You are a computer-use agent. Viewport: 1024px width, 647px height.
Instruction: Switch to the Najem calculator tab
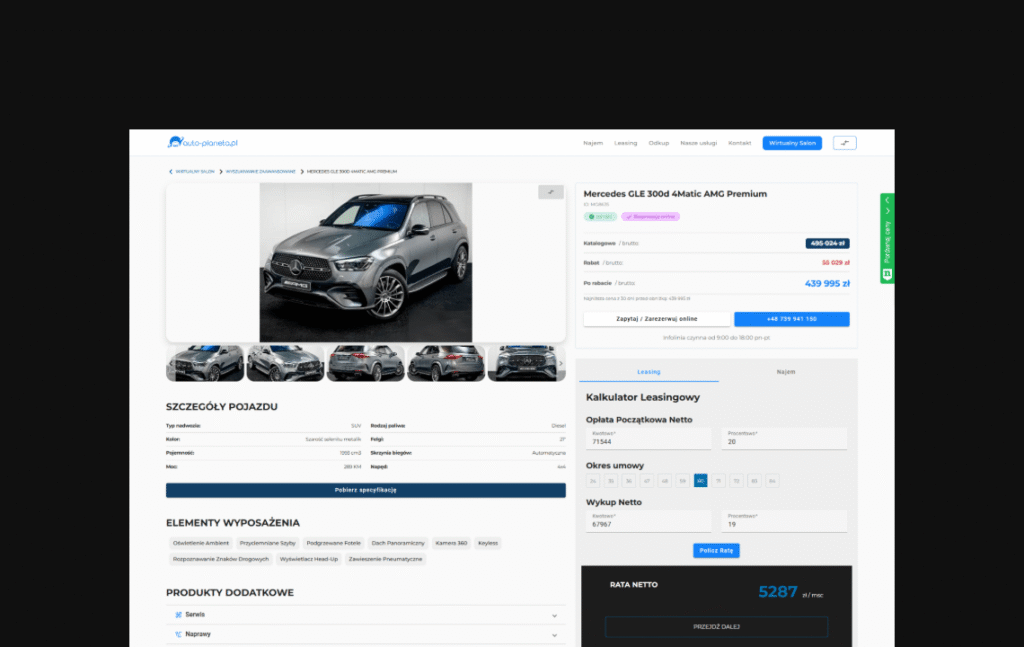click(x=786, y=371)
